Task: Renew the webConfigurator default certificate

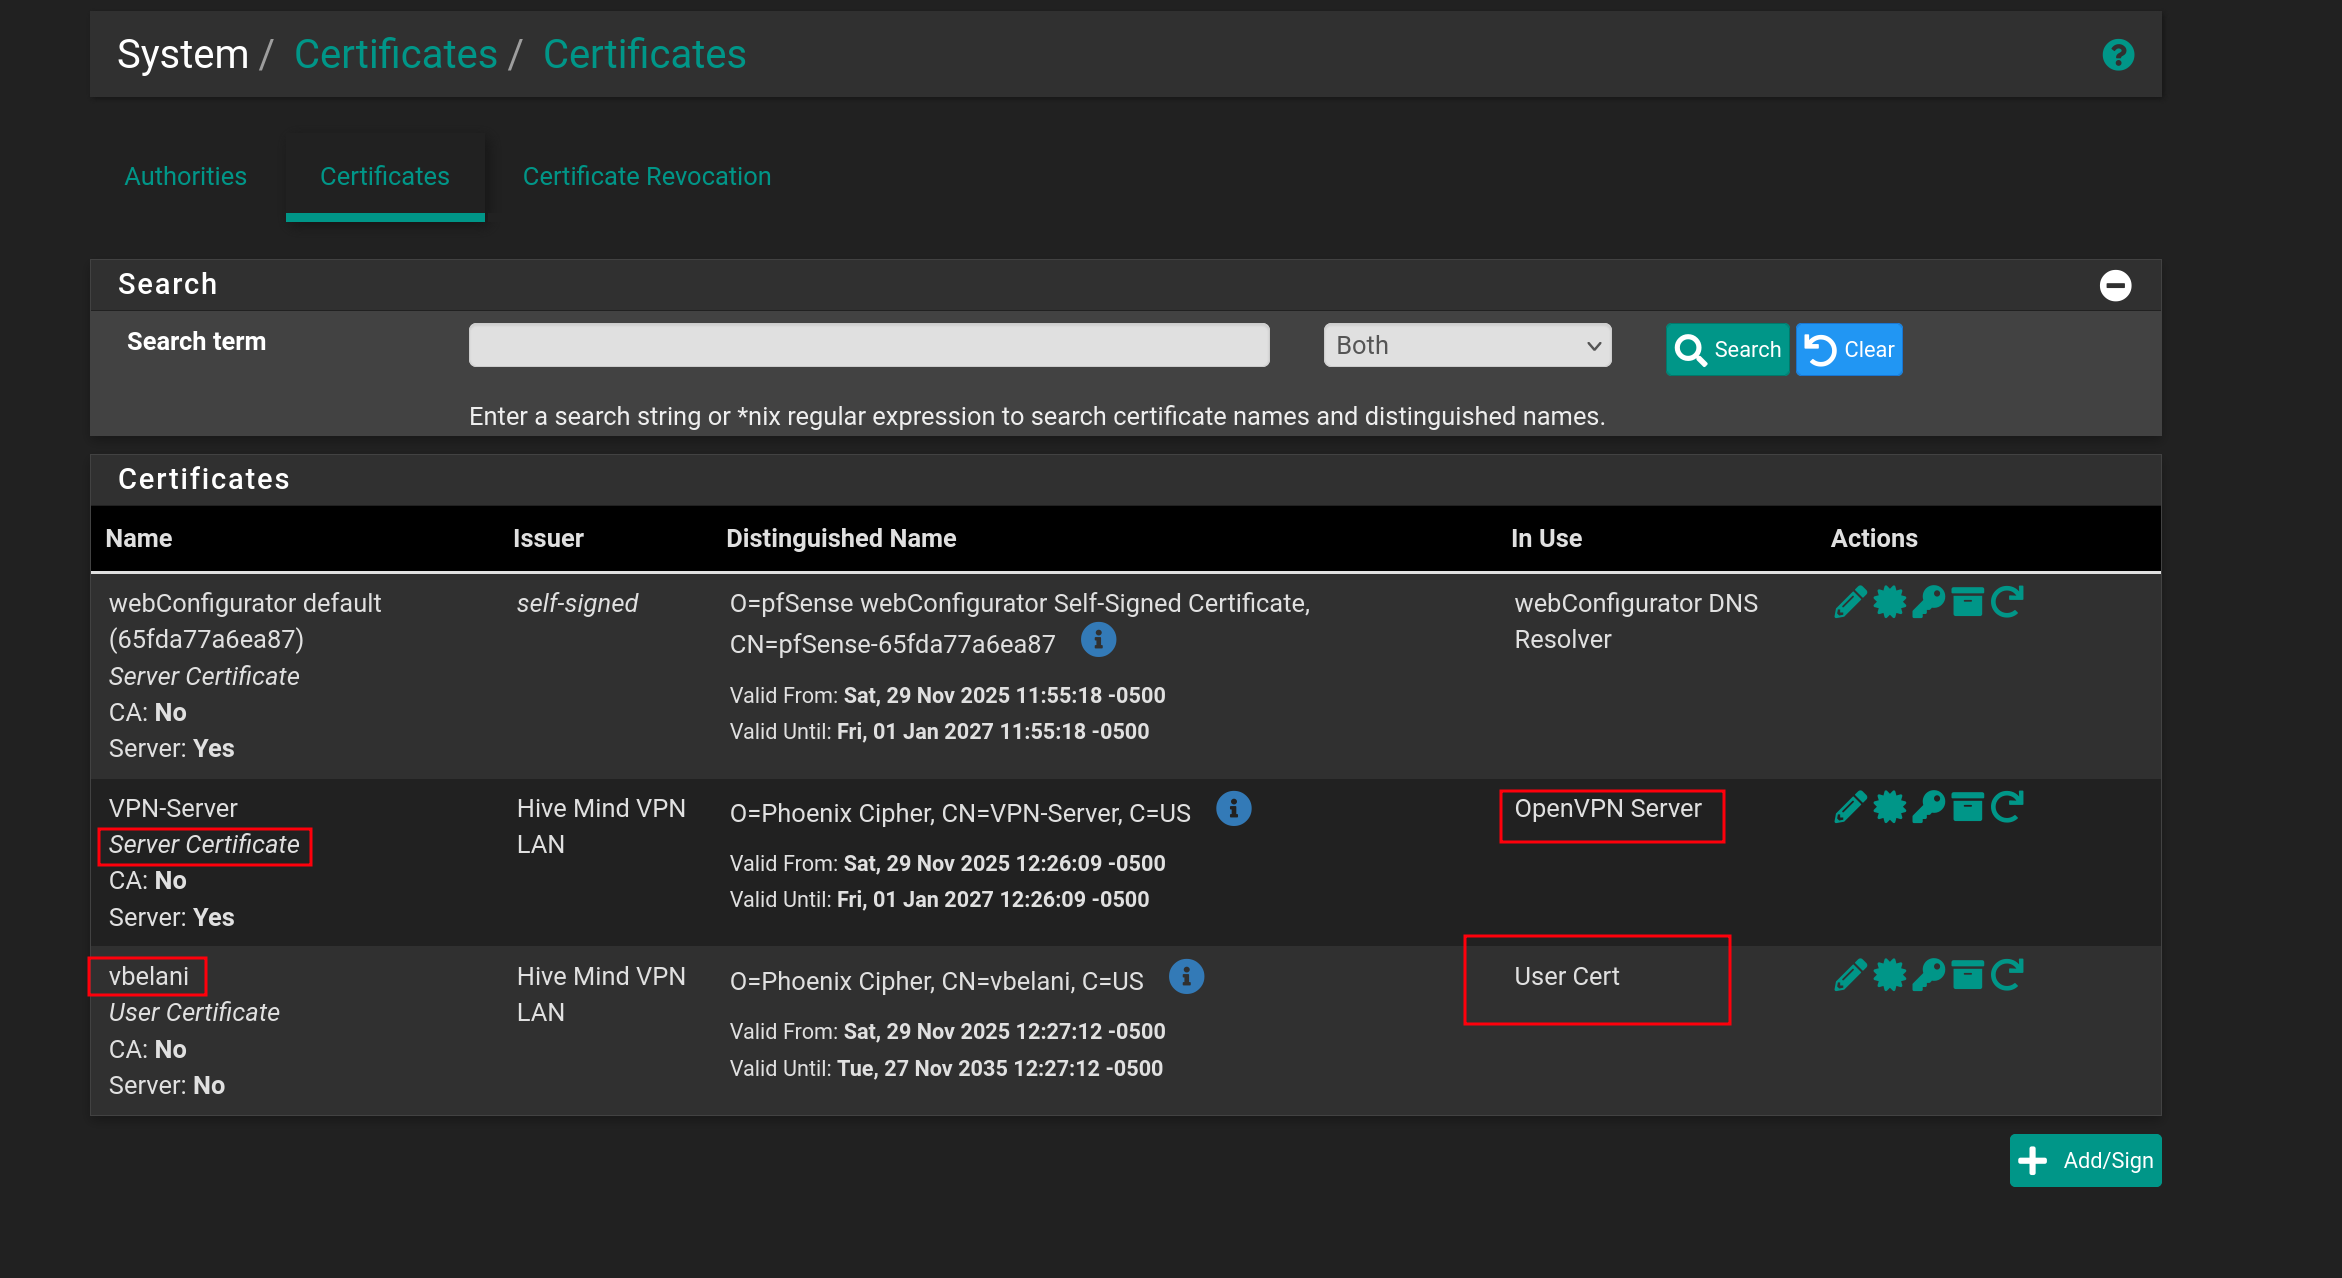Action: point(2008,602)
